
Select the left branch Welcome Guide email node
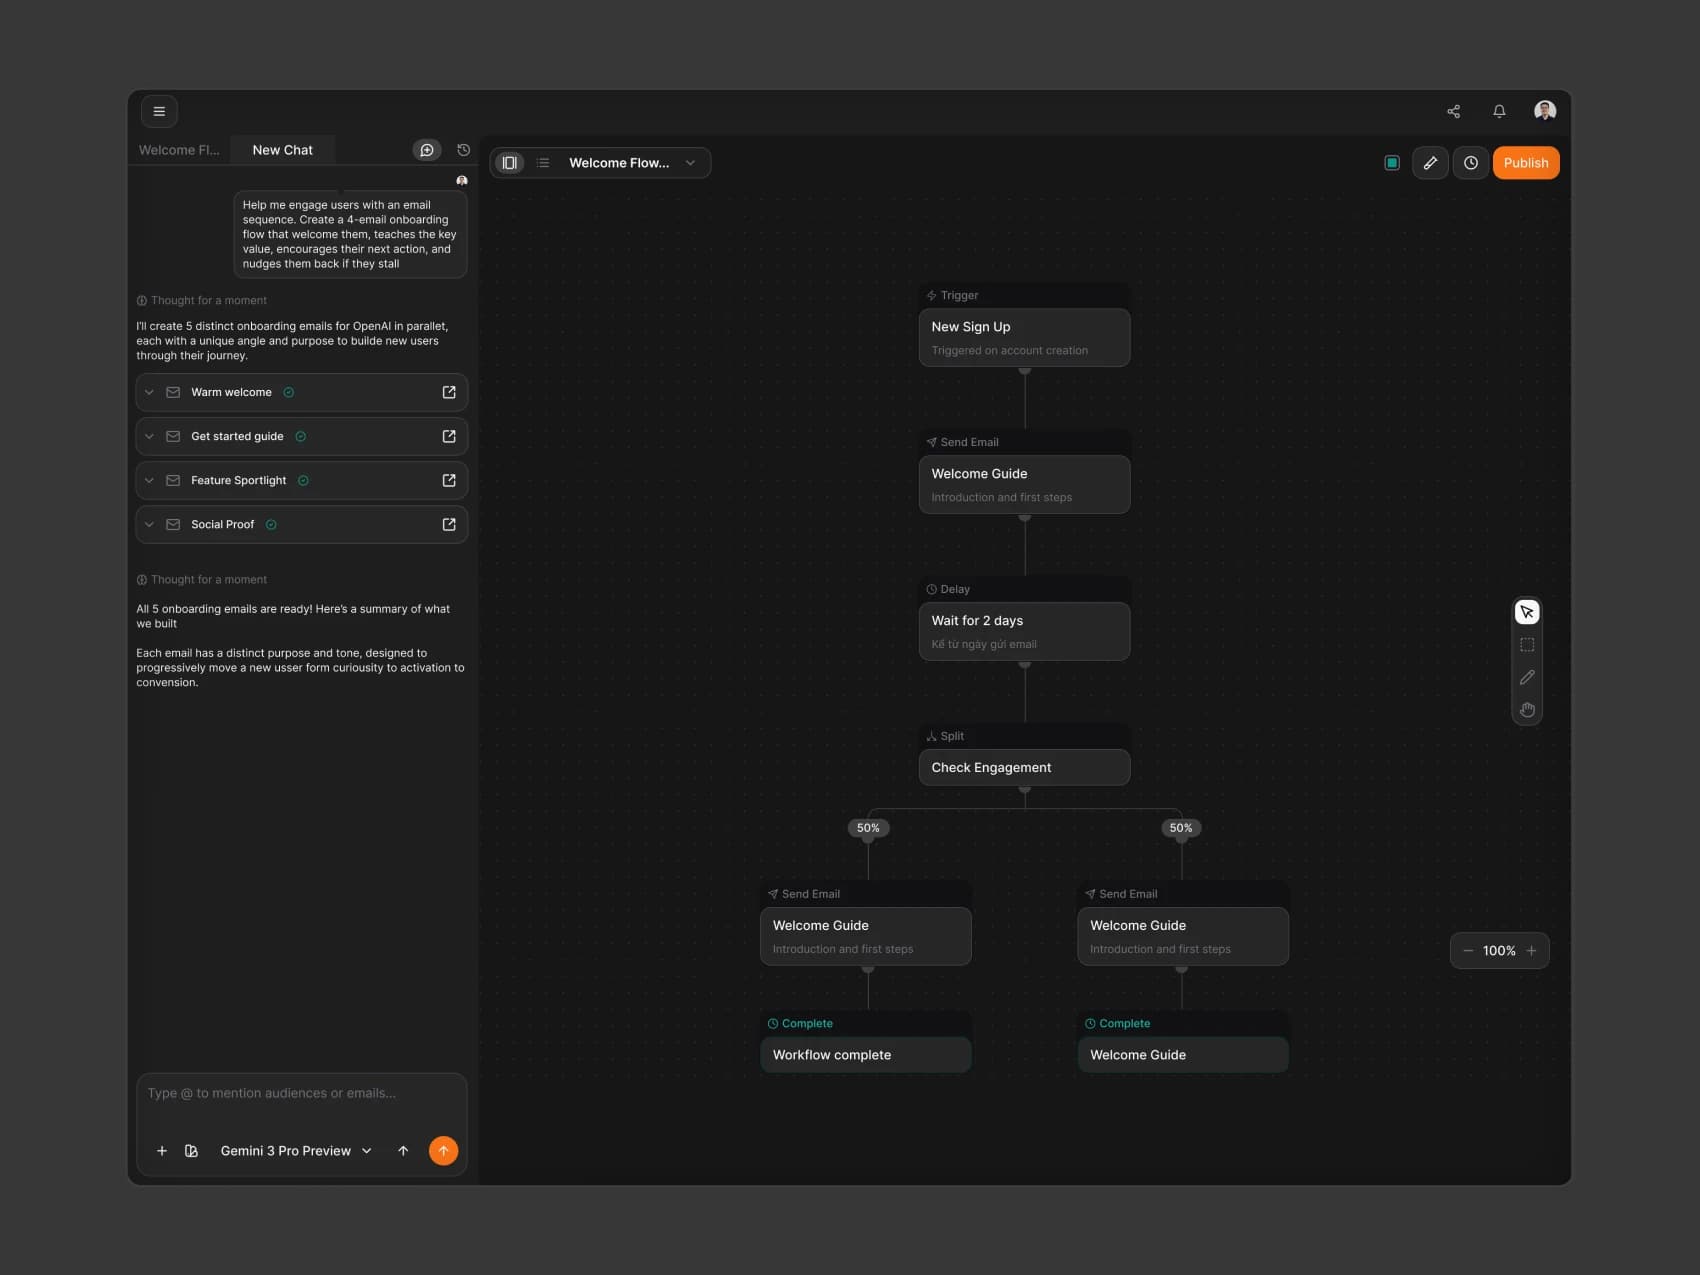pos(865,936)
